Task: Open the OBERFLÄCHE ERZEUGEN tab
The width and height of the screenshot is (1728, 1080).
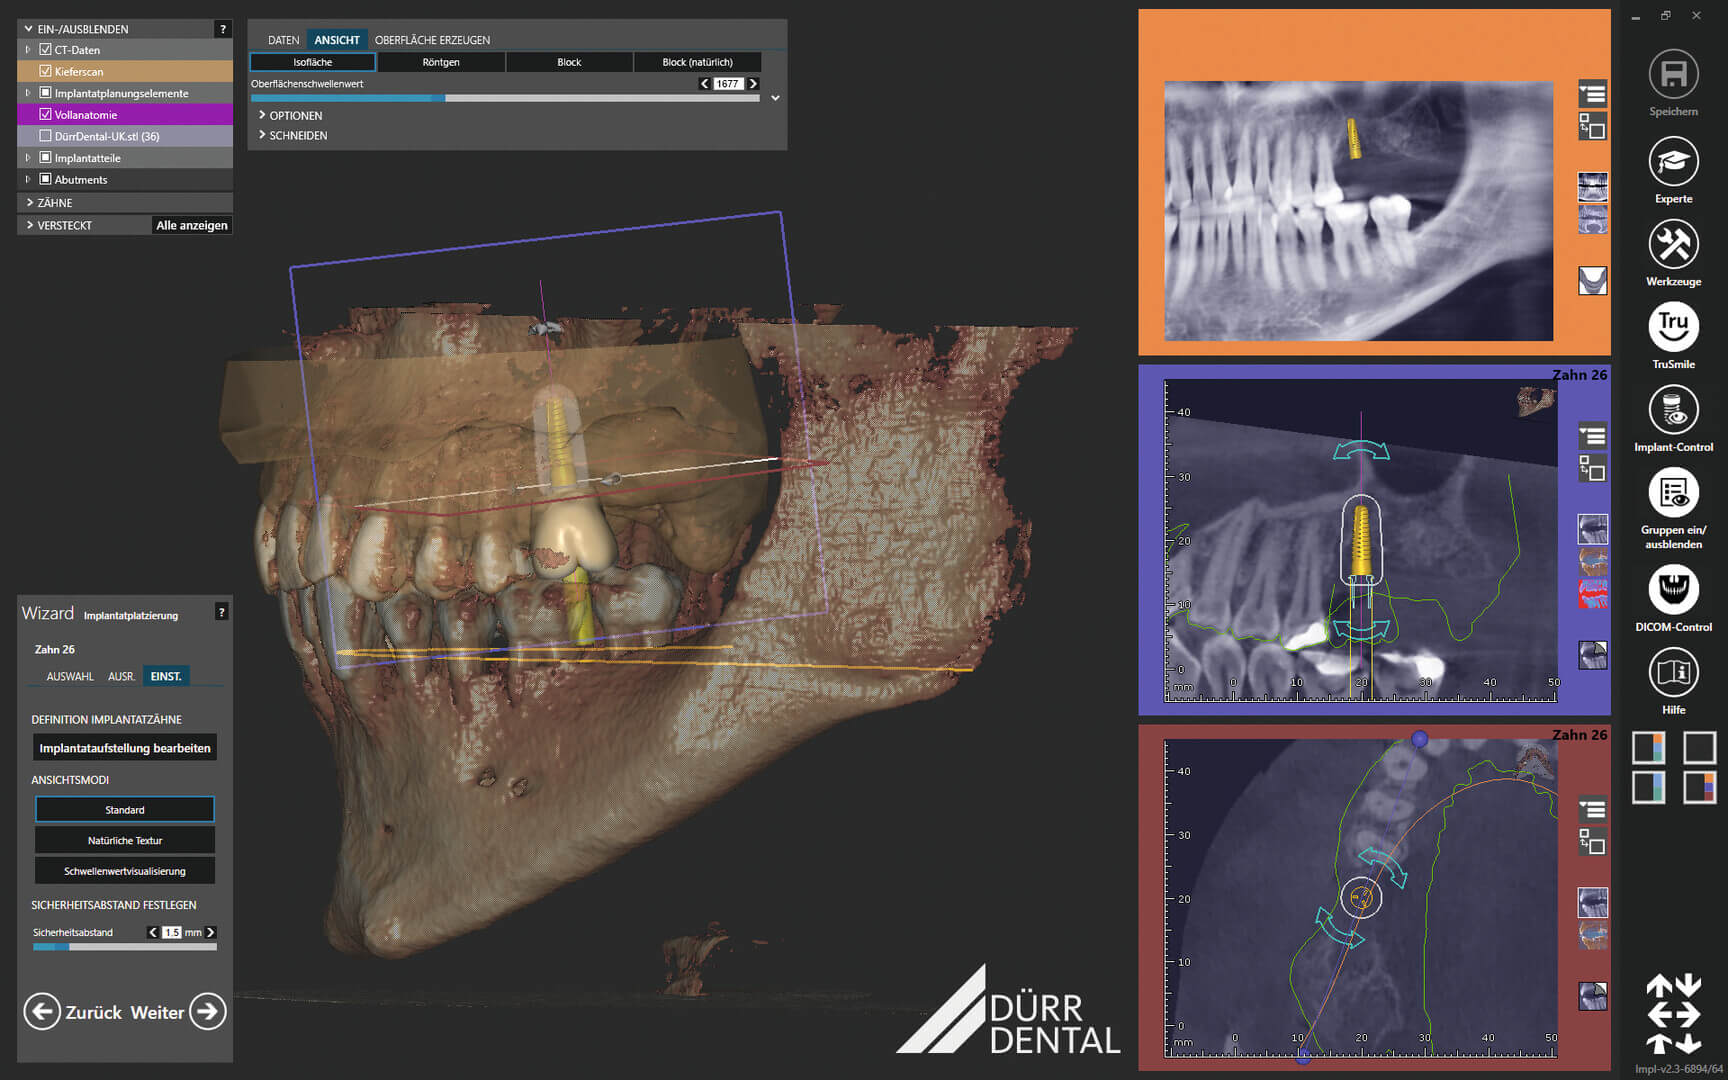Action: tap(432, 40)
